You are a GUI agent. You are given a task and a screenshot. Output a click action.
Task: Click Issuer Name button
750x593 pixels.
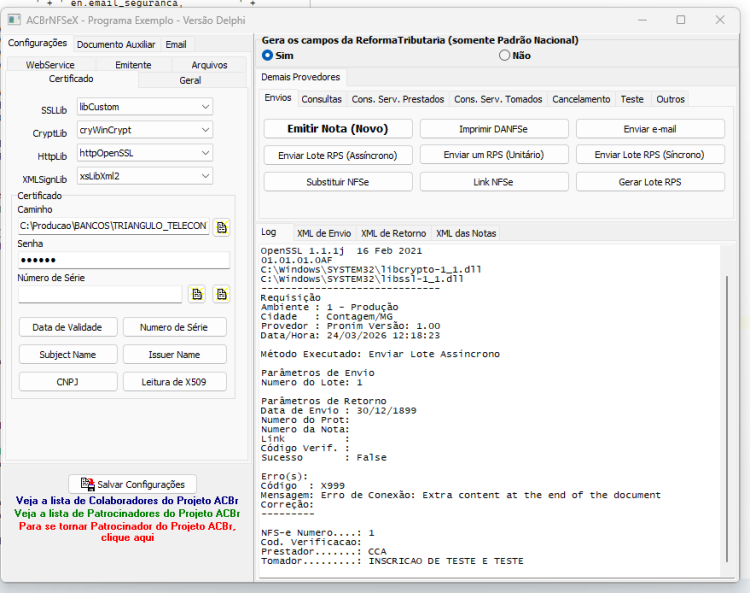click(174, 355)
